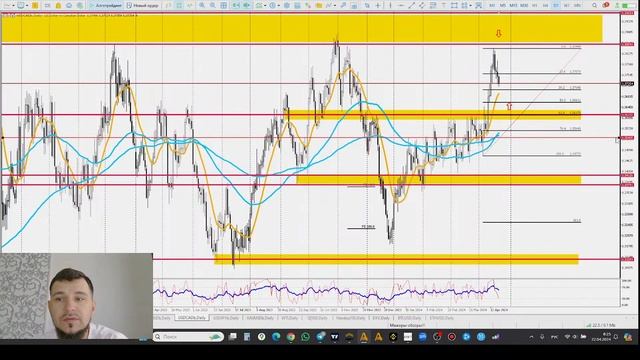Enable chart auto scroll icon
640x360 pixels.
236,6
